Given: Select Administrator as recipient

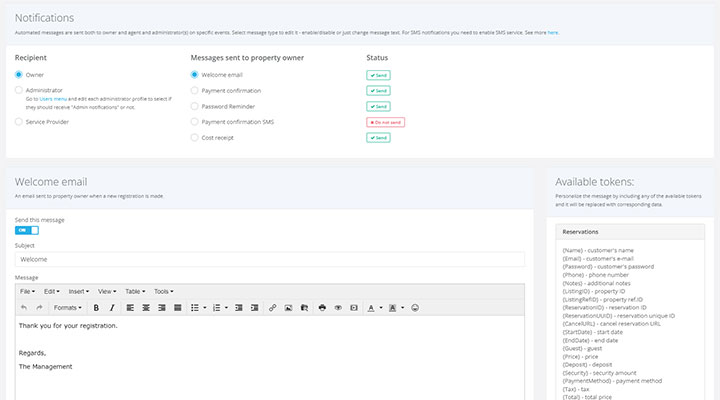Looking at the screenshot, I should (18, 90).
